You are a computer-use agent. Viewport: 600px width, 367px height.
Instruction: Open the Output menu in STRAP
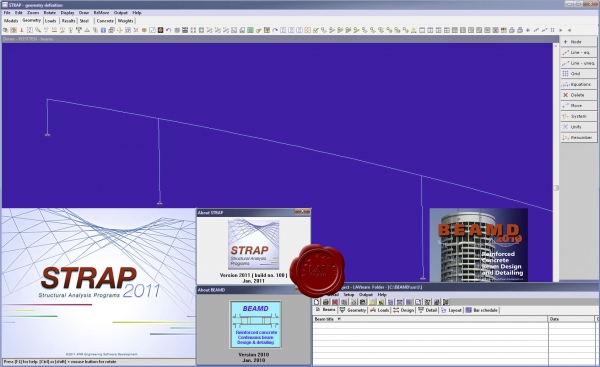[121, 13]
